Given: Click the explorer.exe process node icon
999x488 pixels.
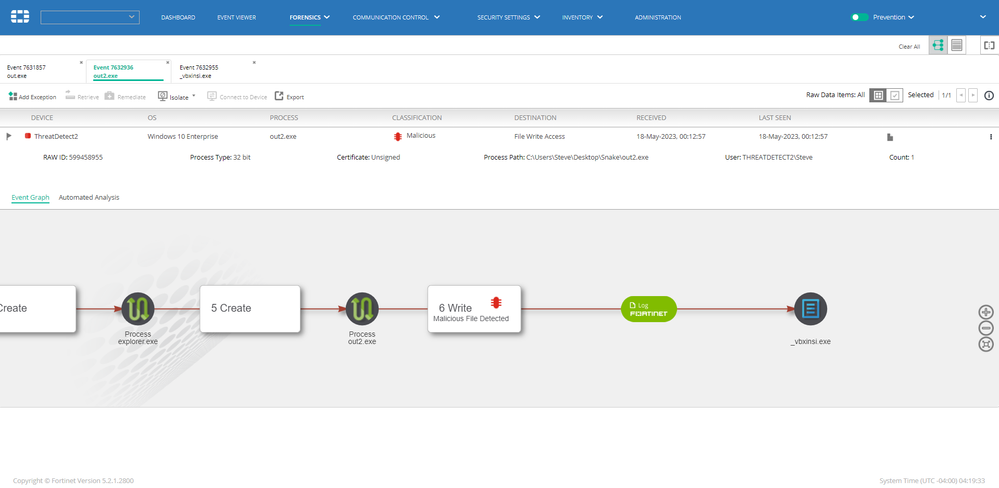Looking at the screenshot, I should tap(138, 309).
